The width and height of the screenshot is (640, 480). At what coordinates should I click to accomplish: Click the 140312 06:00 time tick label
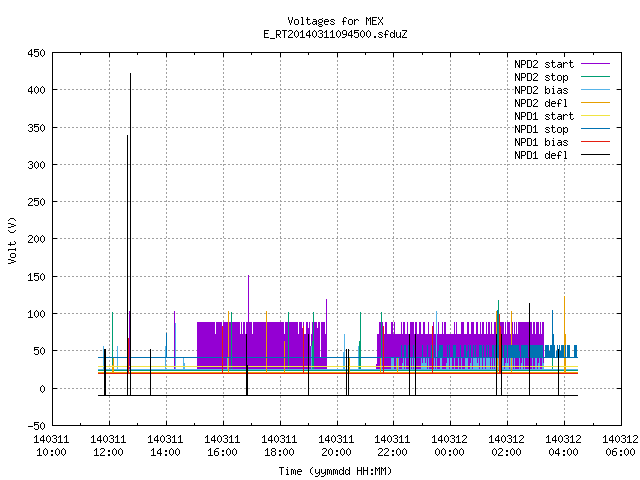(620, 446)
